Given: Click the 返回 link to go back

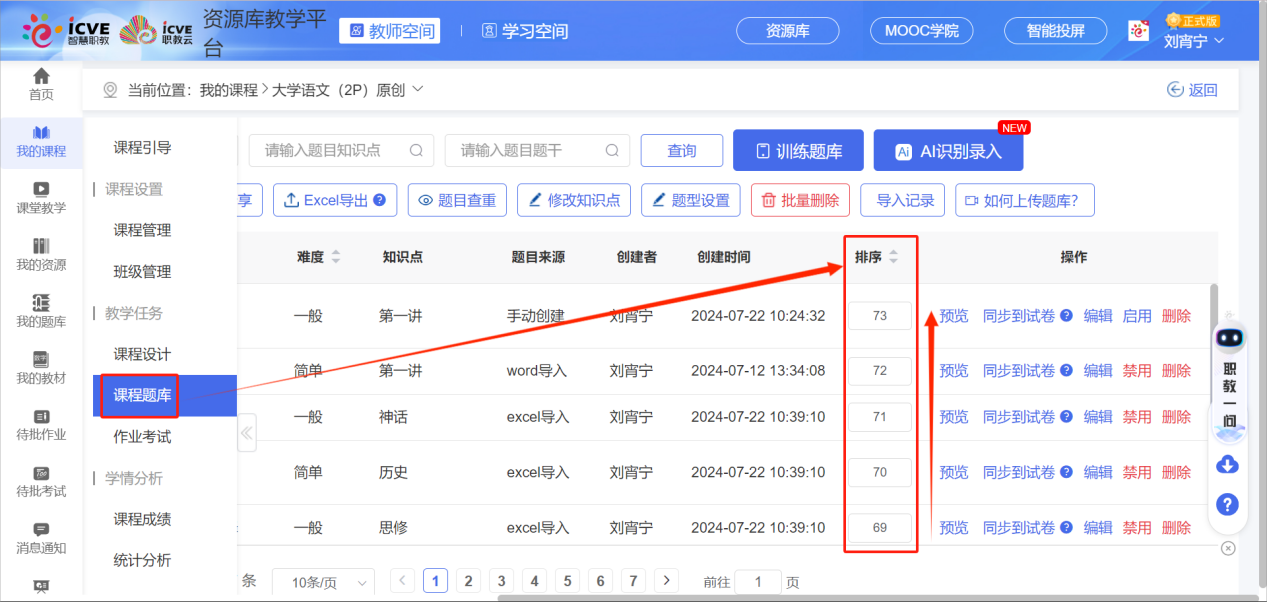Looking at the screenshot, I should tap(1192, 90).
